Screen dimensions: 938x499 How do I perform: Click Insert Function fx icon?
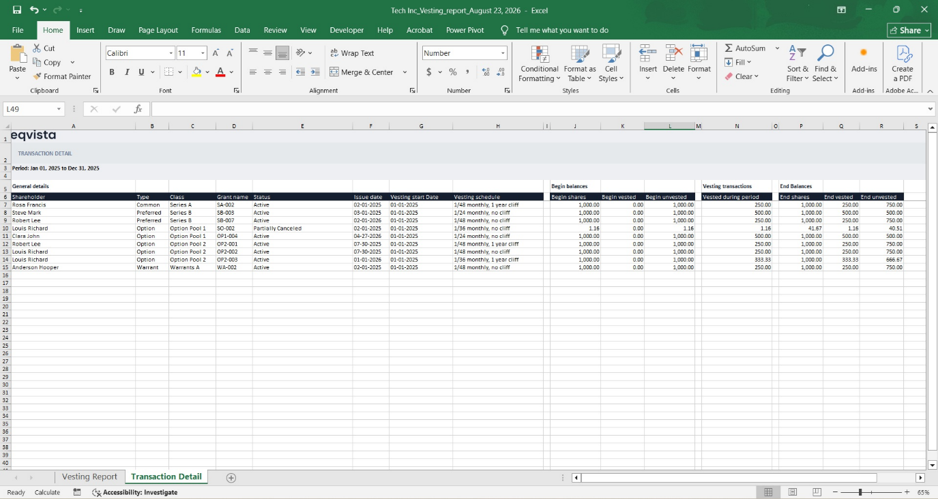click(138, 109)
